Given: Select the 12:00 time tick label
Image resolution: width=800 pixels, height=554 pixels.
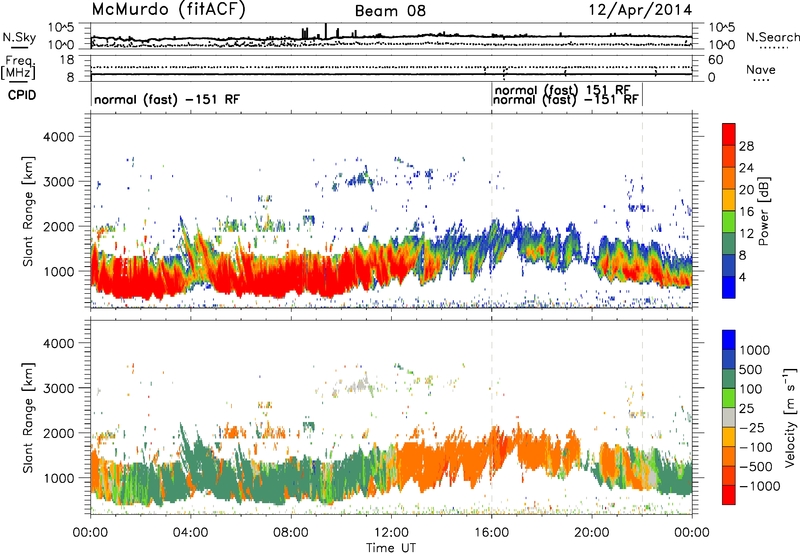Looking at the screenshot, I should click(x=391, y=533).
